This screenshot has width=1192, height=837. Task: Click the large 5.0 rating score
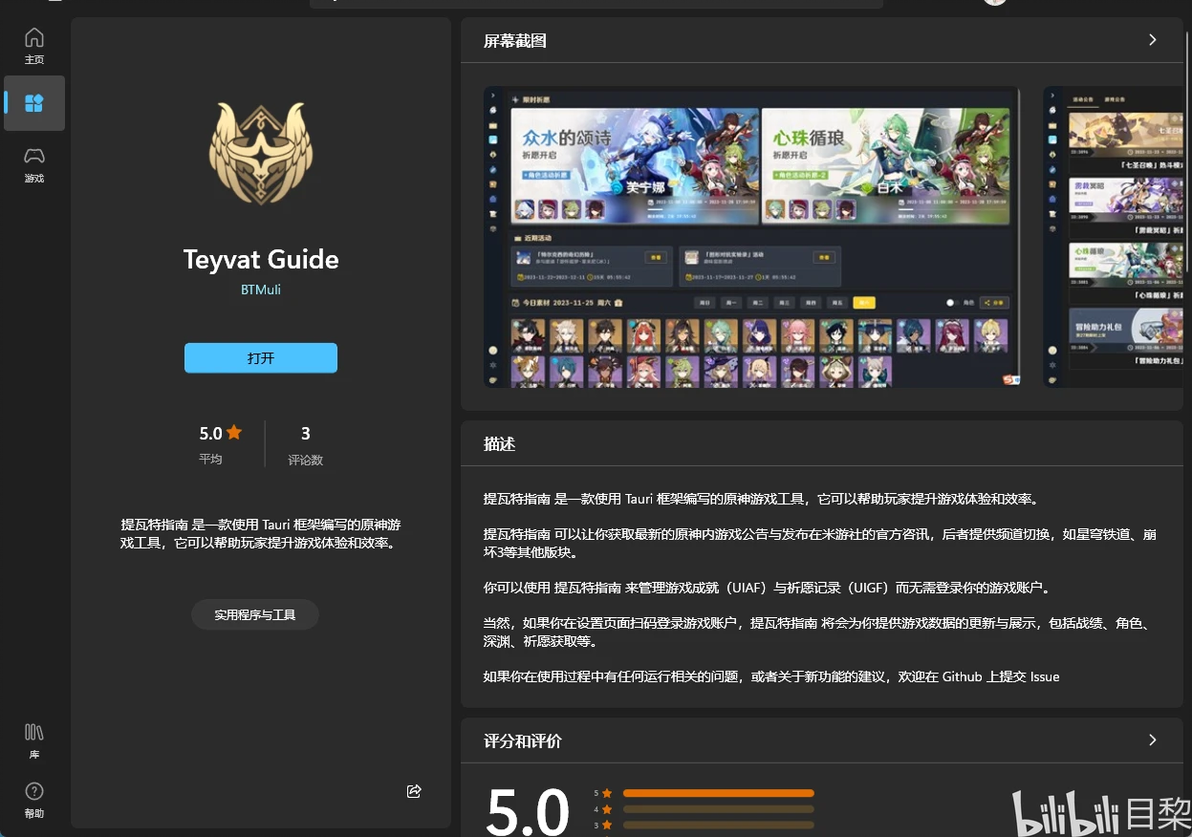click(528, 811)
